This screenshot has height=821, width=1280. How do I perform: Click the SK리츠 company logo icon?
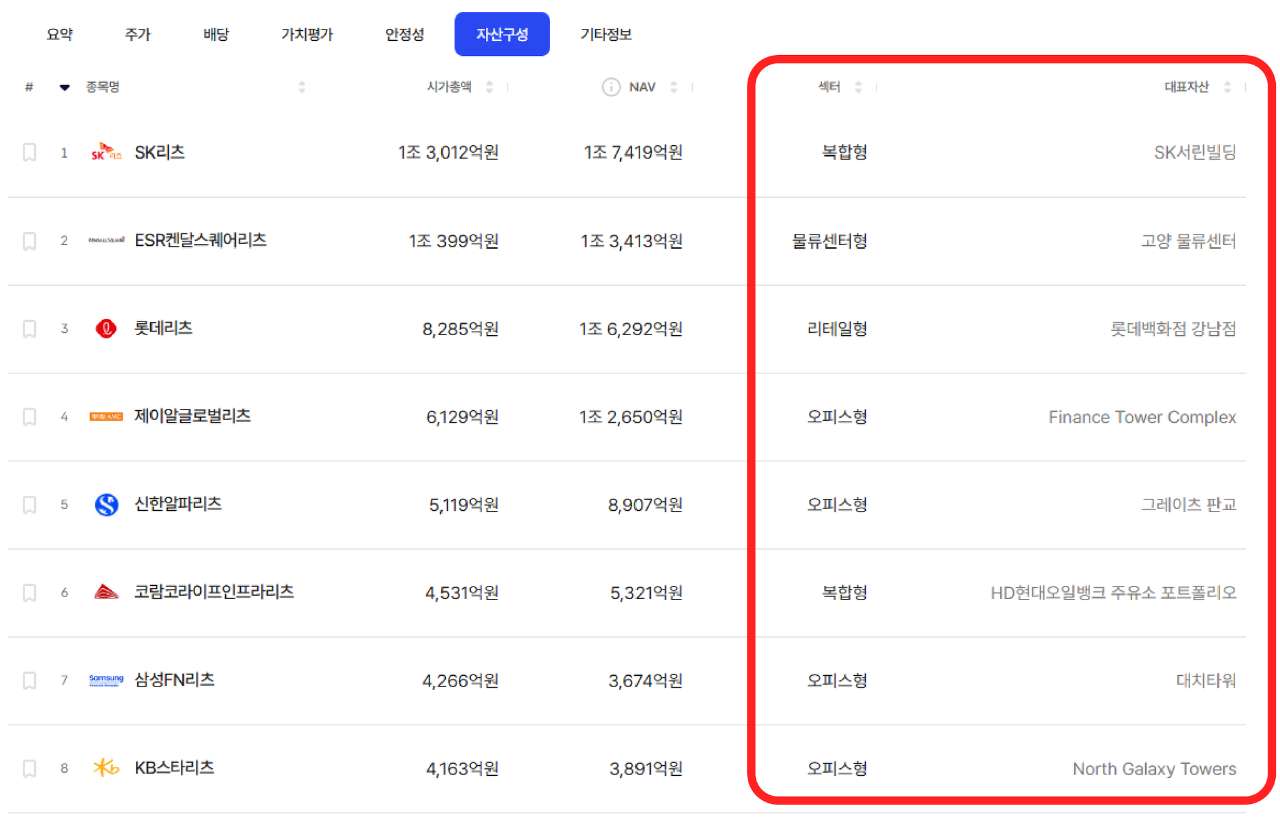point(106,153)
